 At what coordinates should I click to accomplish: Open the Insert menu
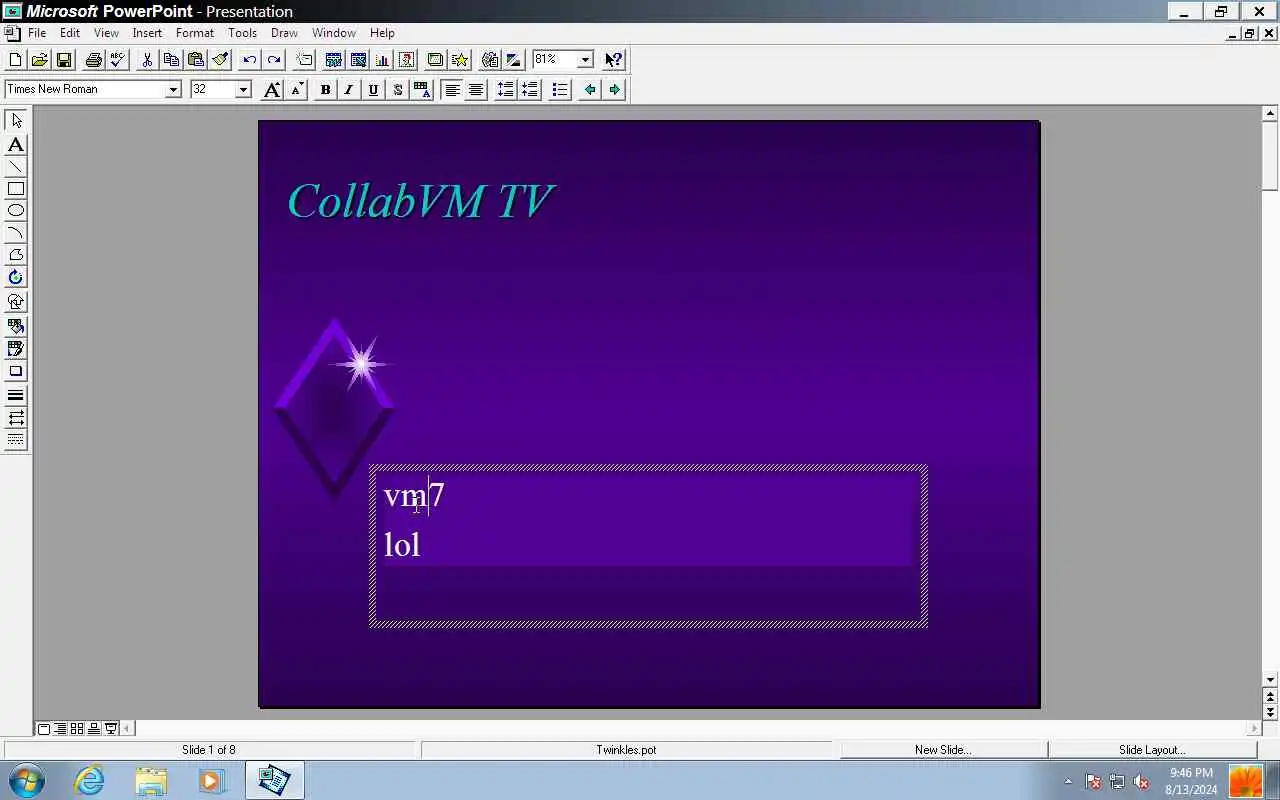coord(147,33)
